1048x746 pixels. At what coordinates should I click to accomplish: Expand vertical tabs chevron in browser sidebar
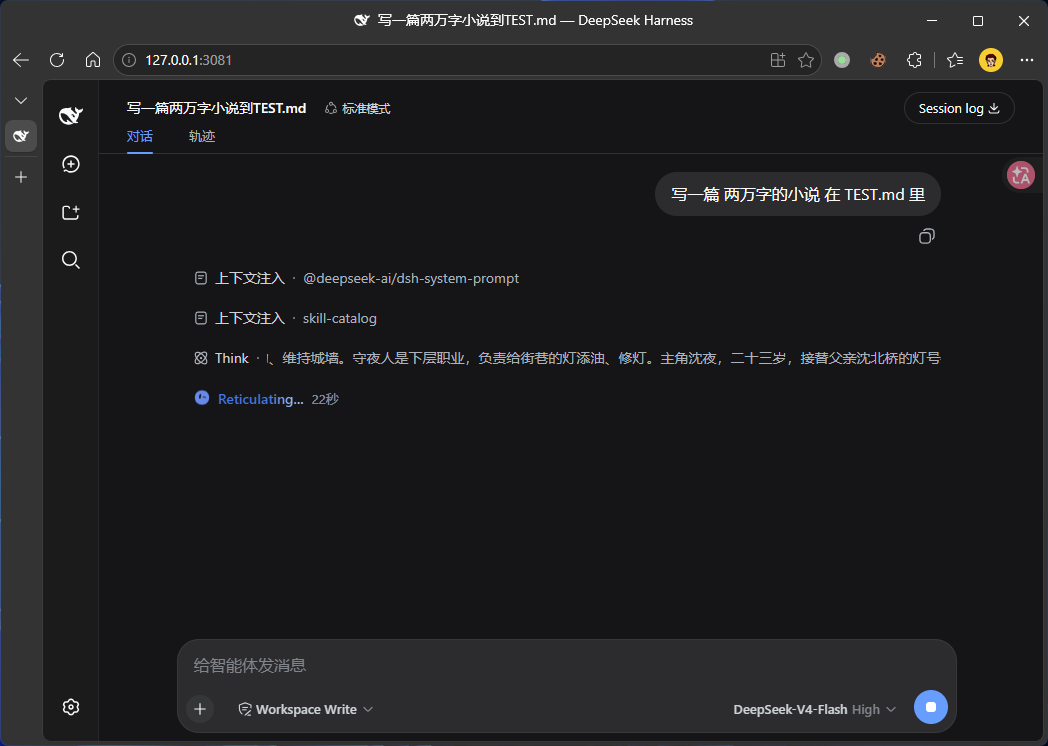point(21,100)
